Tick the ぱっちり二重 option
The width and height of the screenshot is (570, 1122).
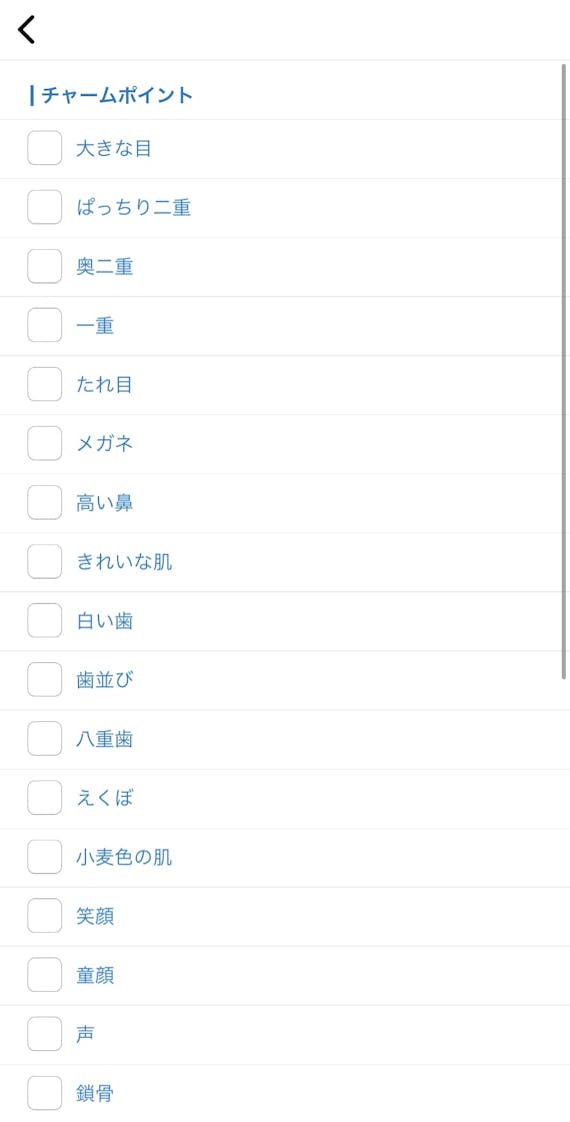(44, 207)
